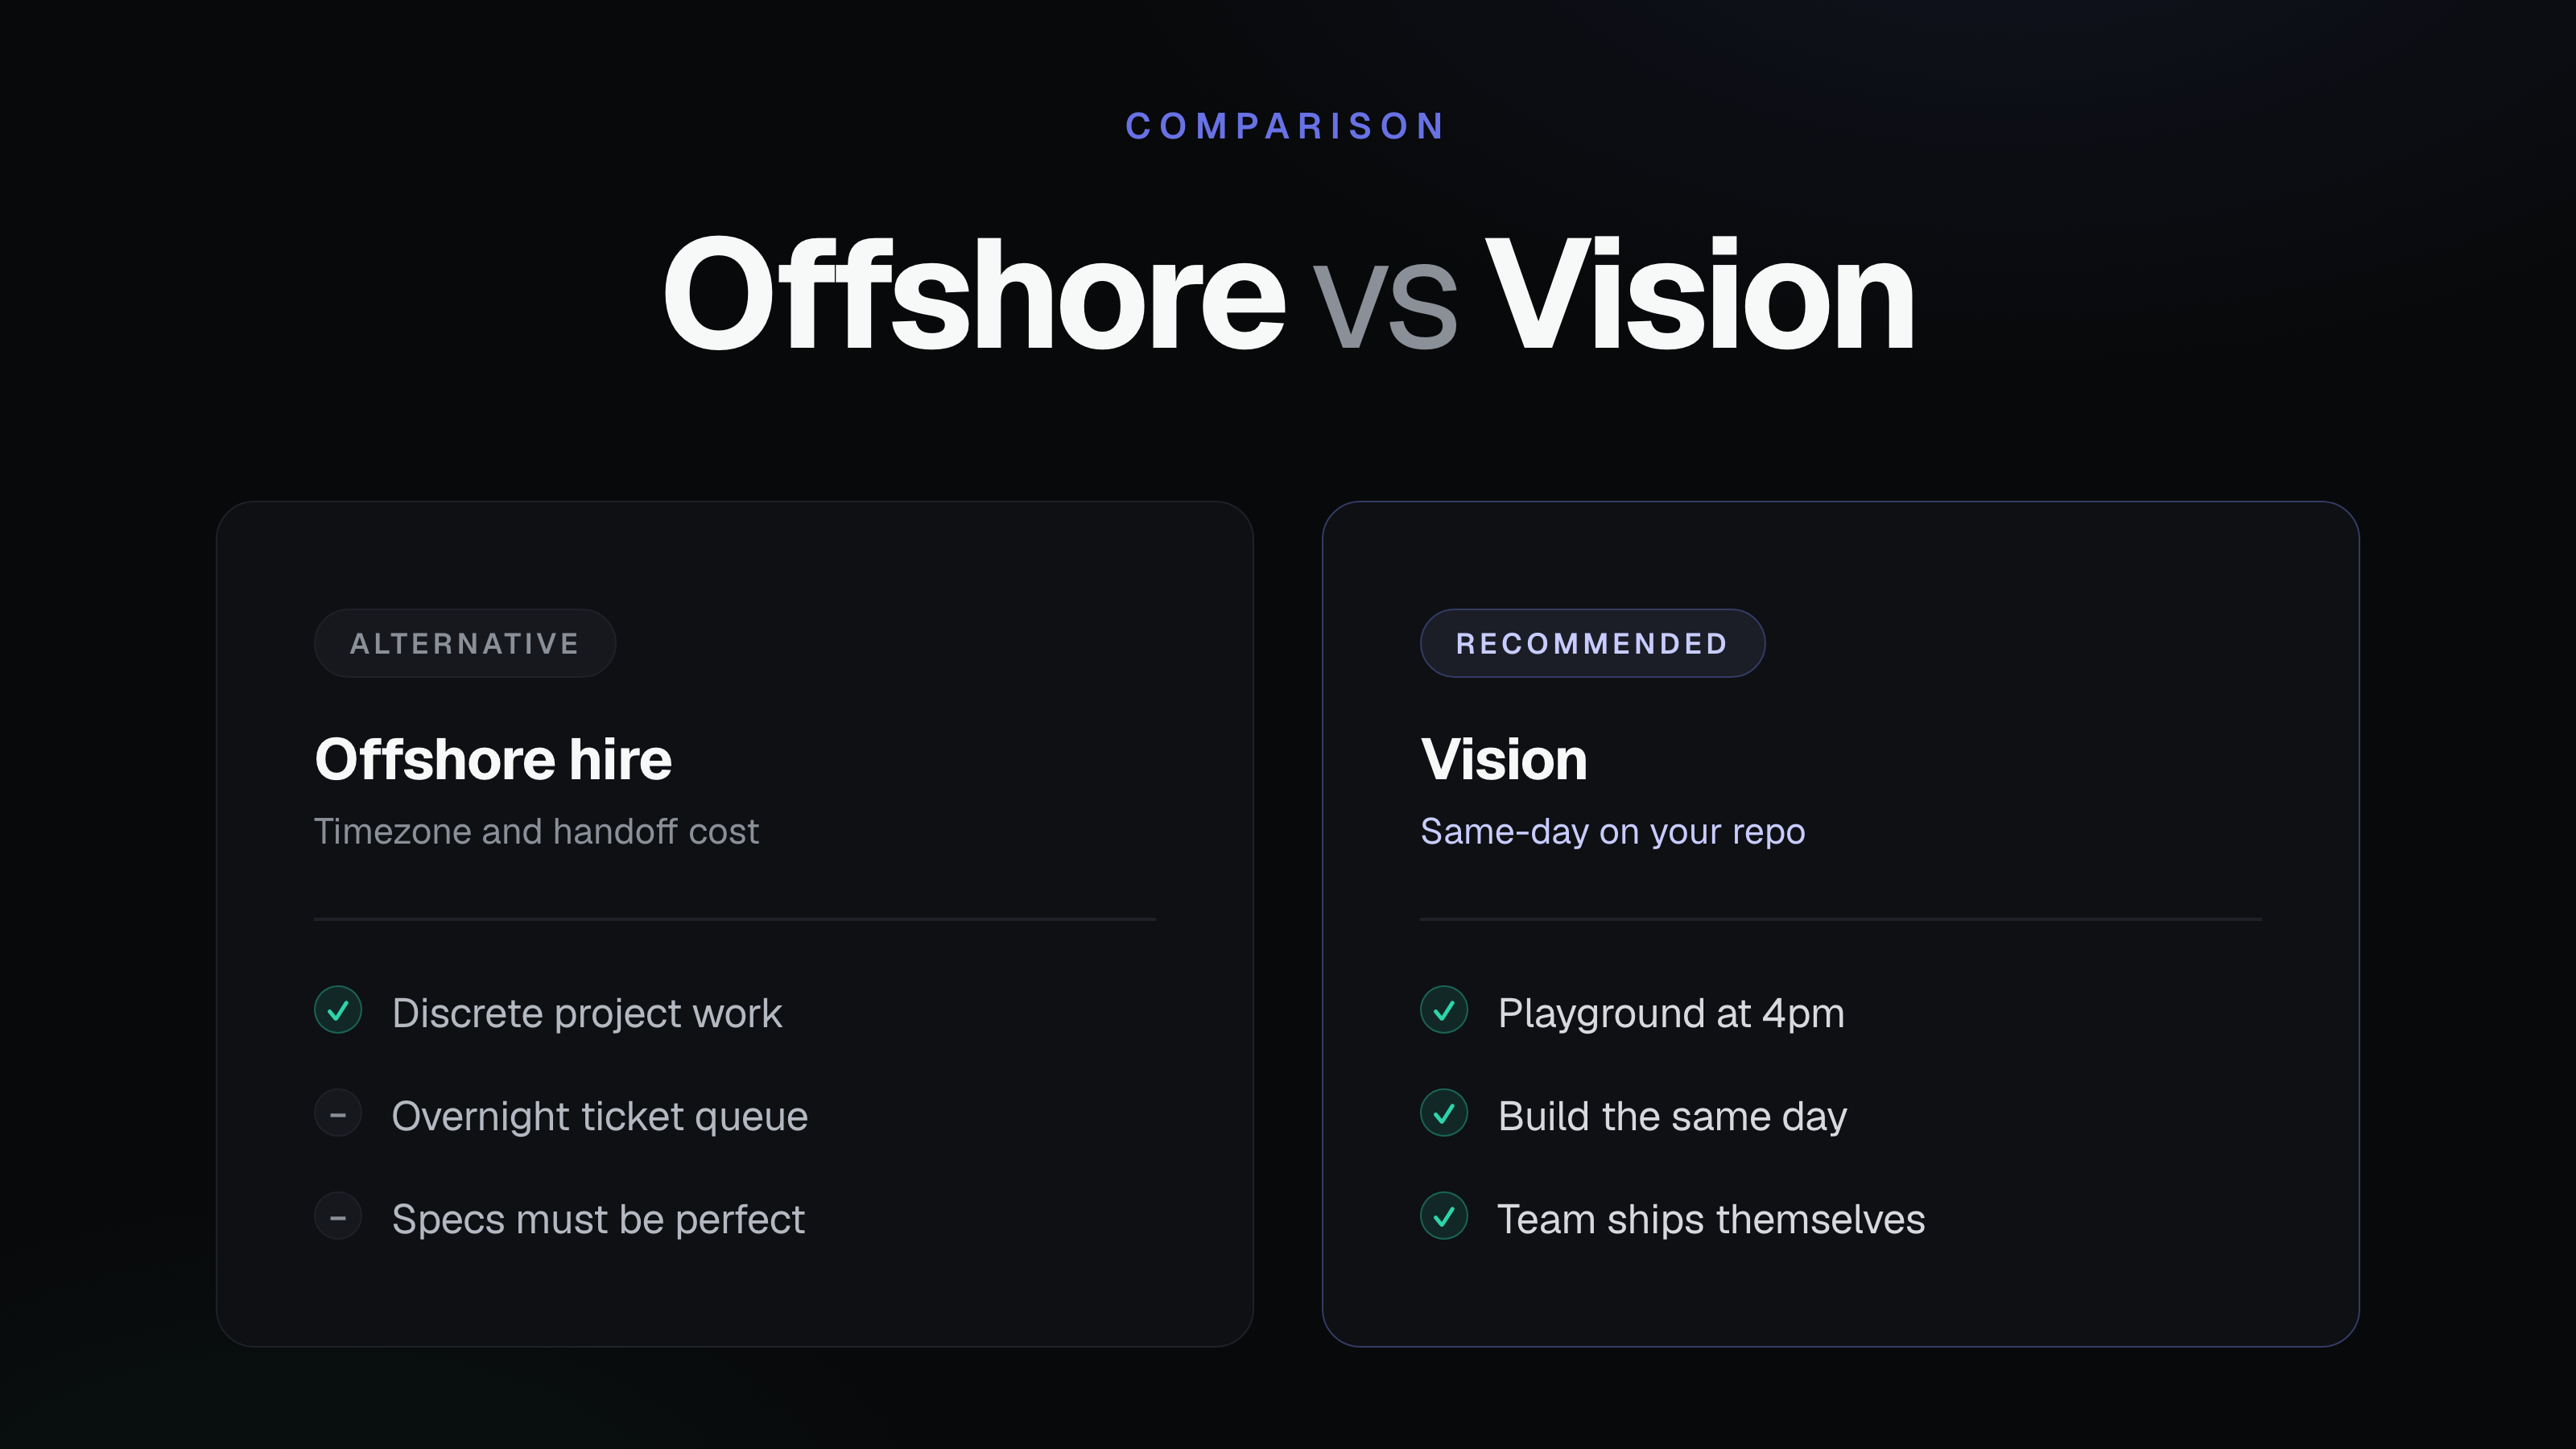Click the Timezone and handoff cost subtitle
This screenshot has width=2576, height=1449.
(536, 832)
